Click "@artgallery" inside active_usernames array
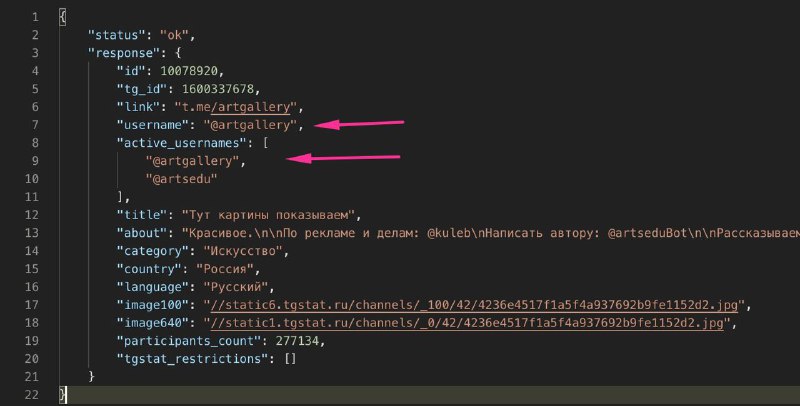The width and height of the screenshot is (800, 406). click(x=192, y=161)
